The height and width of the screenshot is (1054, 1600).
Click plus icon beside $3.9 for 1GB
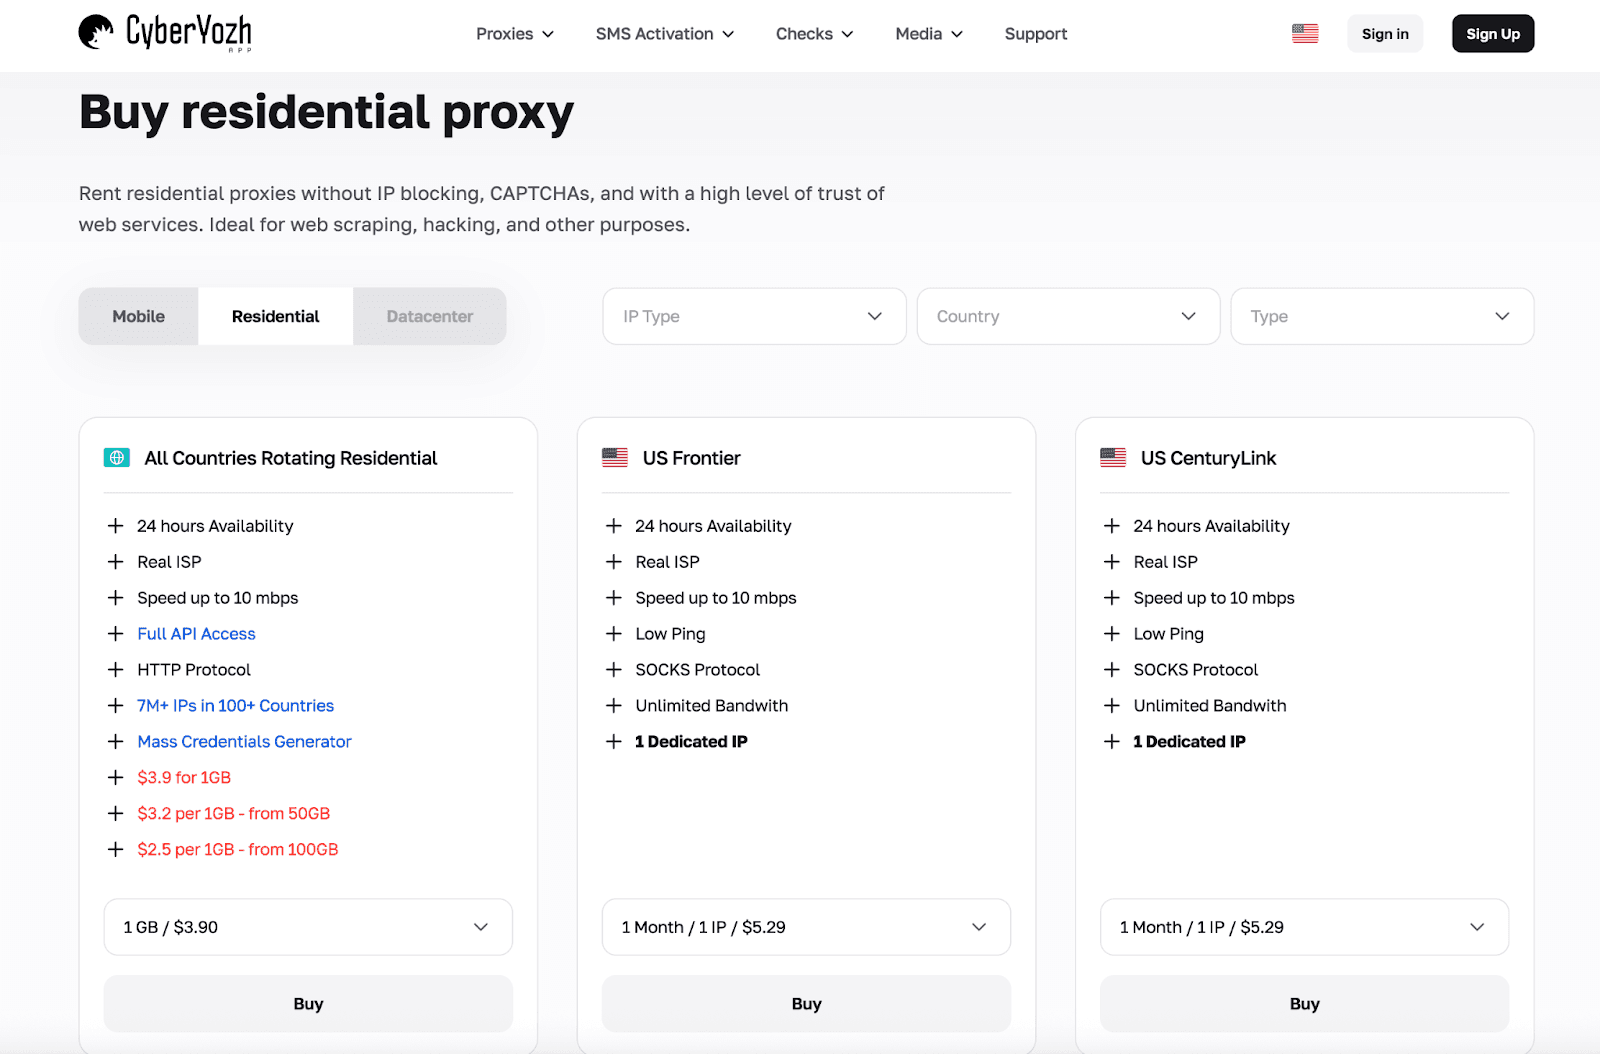tap(116, 778)
